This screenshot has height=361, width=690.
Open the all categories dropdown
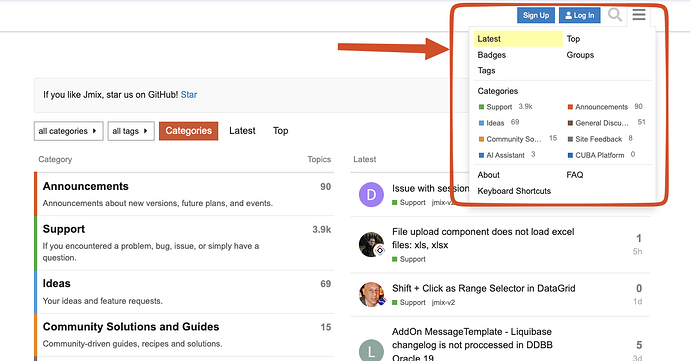68,131
